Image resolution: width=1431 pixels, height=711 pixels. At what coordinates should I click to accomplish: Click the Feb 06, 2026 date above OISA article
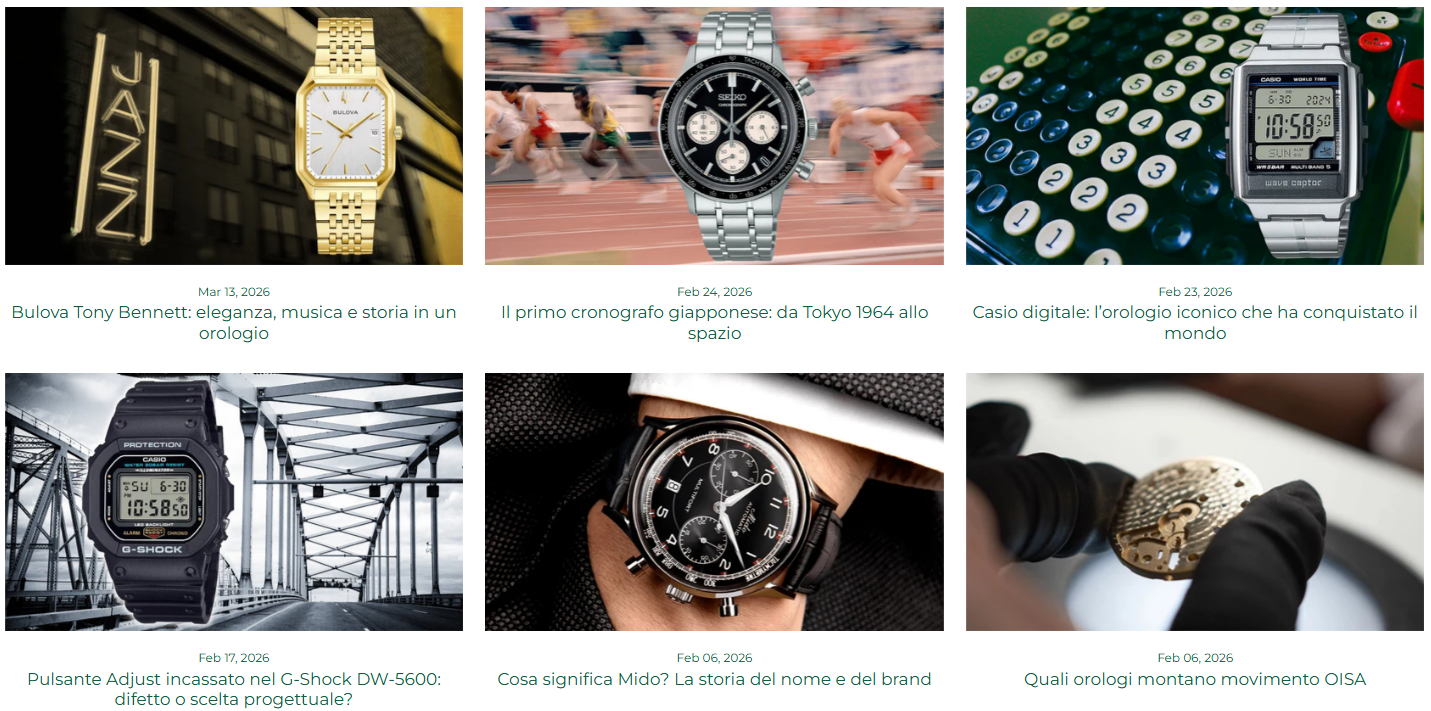click(1195, 658)
